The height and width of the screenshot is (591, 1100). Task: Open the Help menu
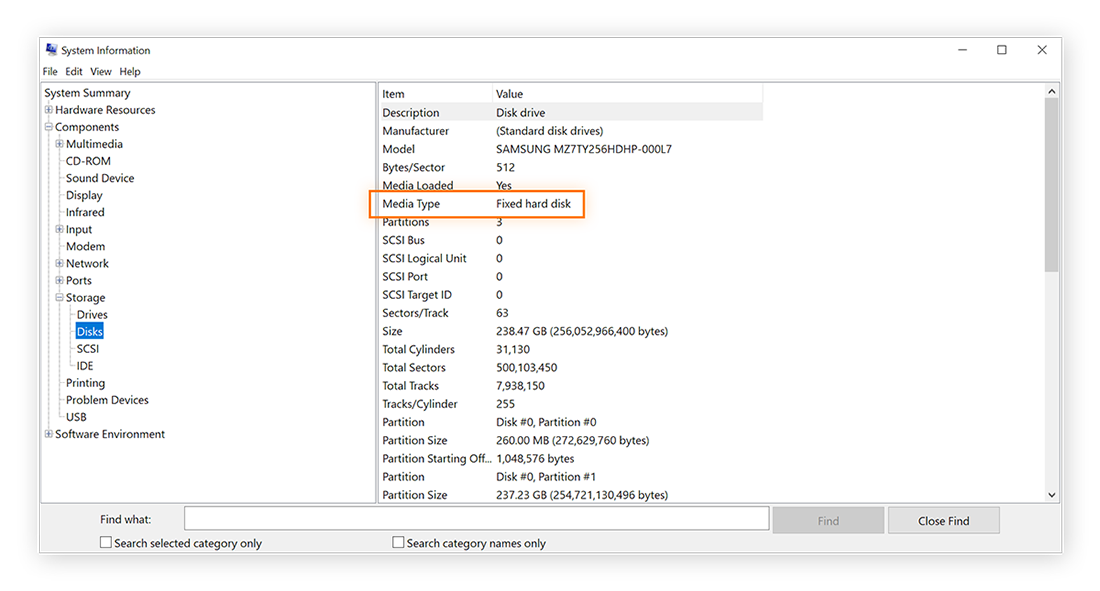[129, 71]
